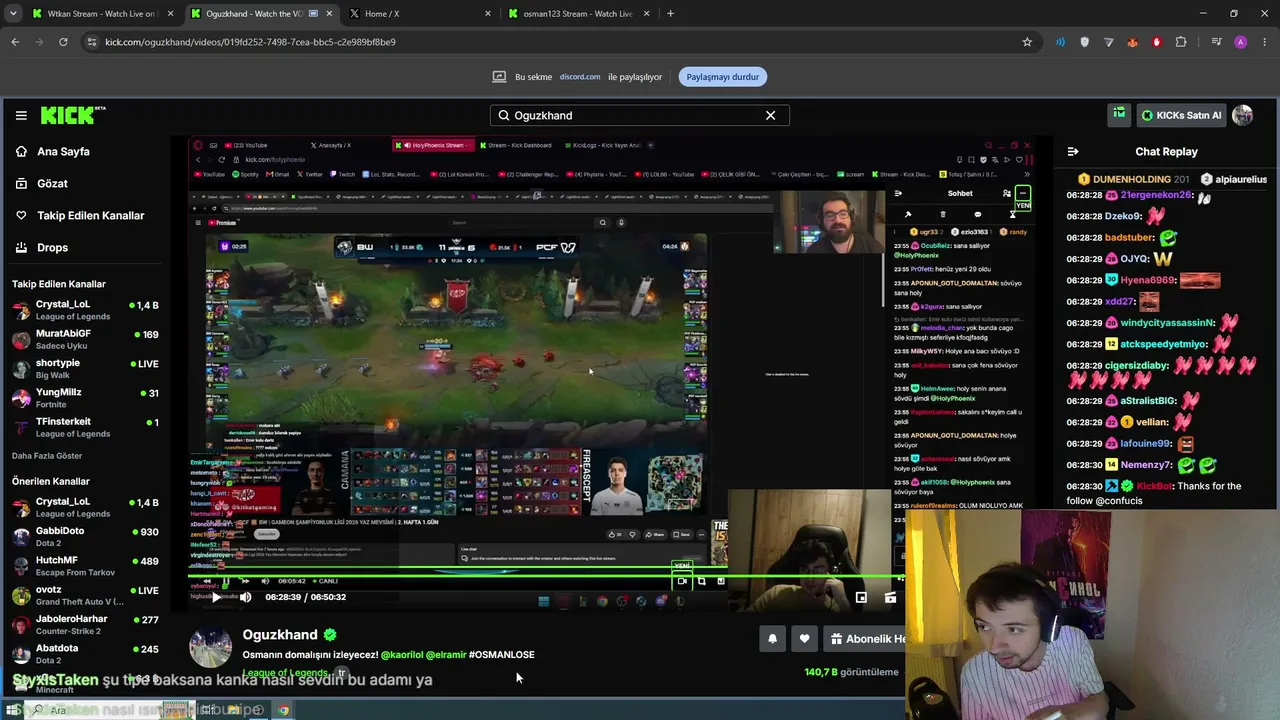1280x720 pixels.
Task: Click the site info icon in address bar
Action: (x=92, y=42)
